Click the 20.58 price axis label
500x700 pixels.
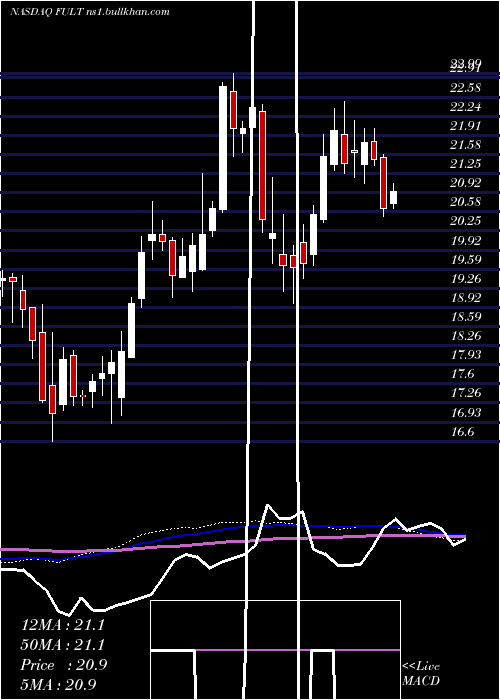coord(466,202)
